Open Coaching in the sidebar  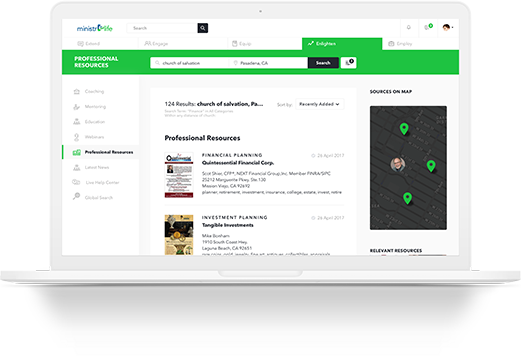(94, 91)
